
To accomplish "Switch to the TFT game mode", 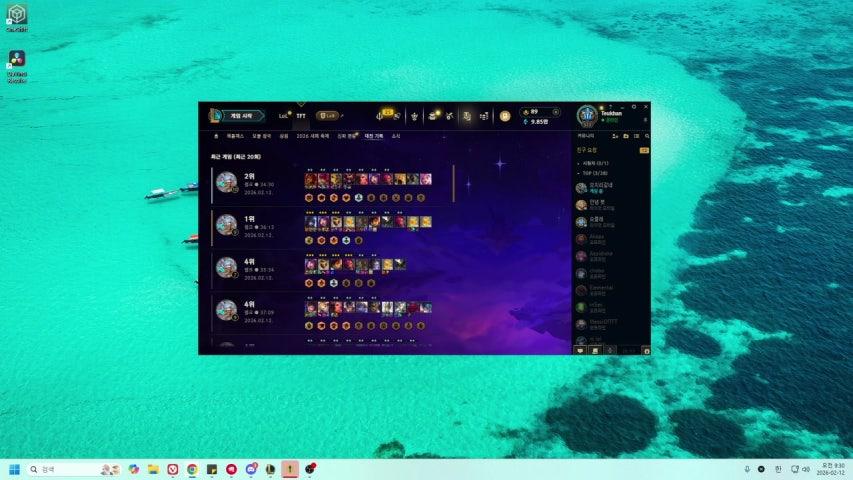I will point(301,116).
